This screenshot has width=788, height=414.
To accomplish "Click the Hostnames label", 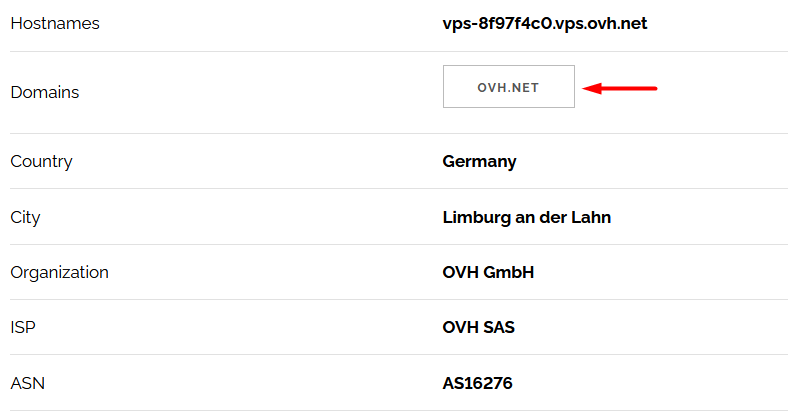I will pyautogui.click(x=55, y=24).
